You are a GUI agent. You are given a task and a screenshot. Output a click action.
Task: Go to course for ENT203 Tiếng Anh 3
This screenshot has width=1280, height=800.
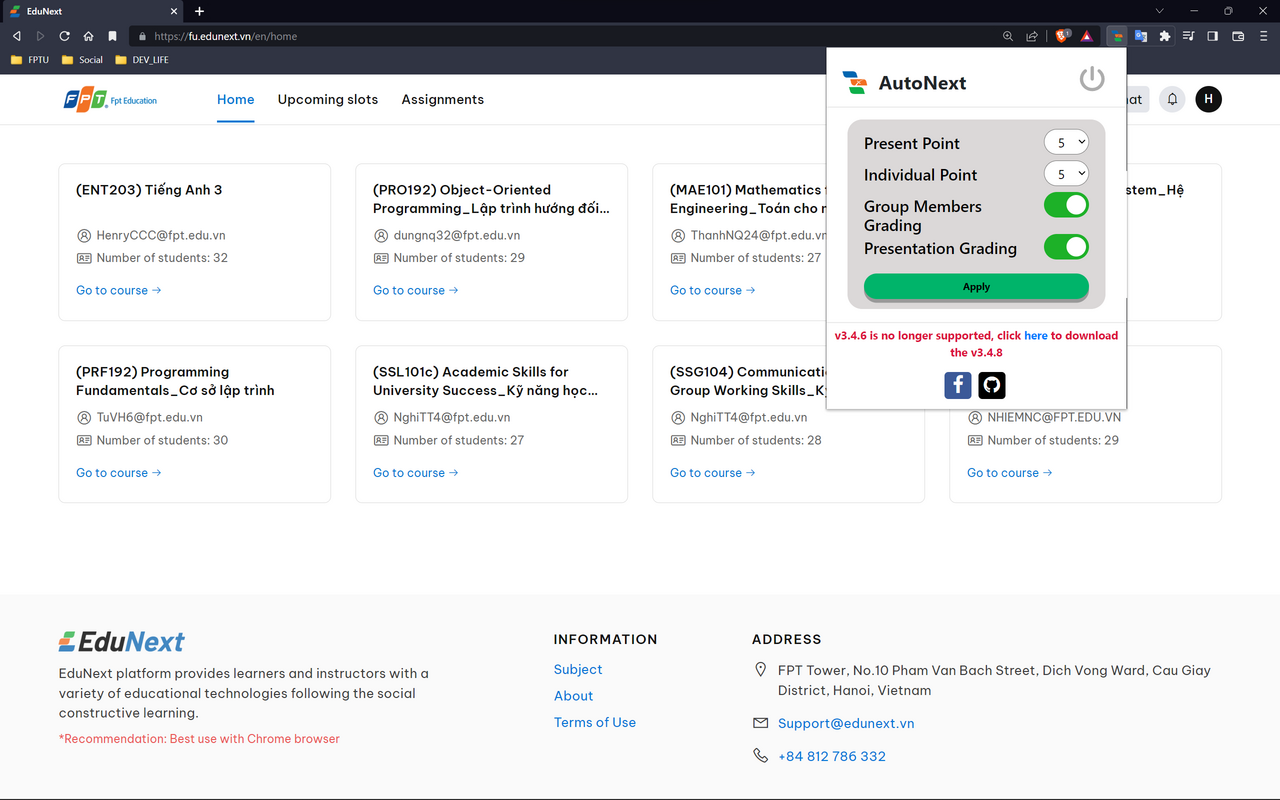[x=118, y=290]
